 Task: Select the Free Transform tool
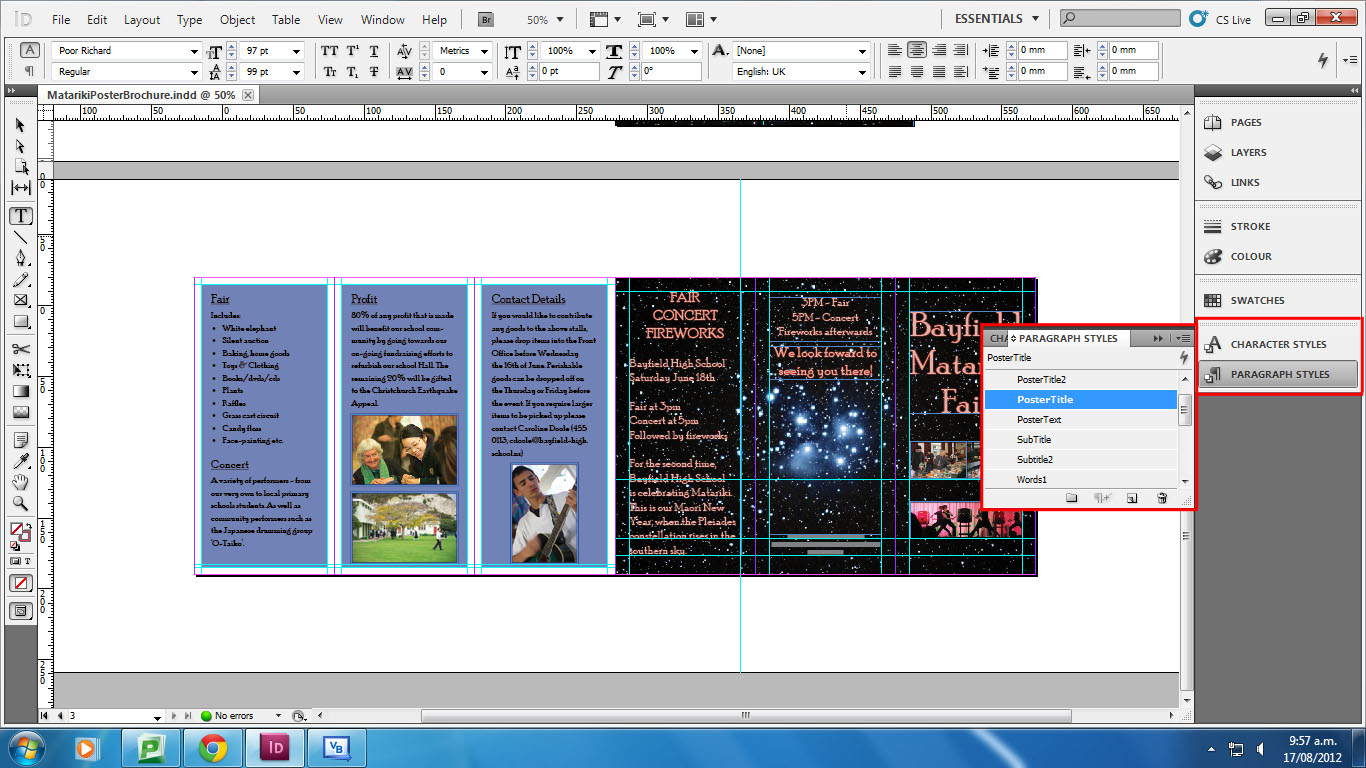[x=20, y=370]
